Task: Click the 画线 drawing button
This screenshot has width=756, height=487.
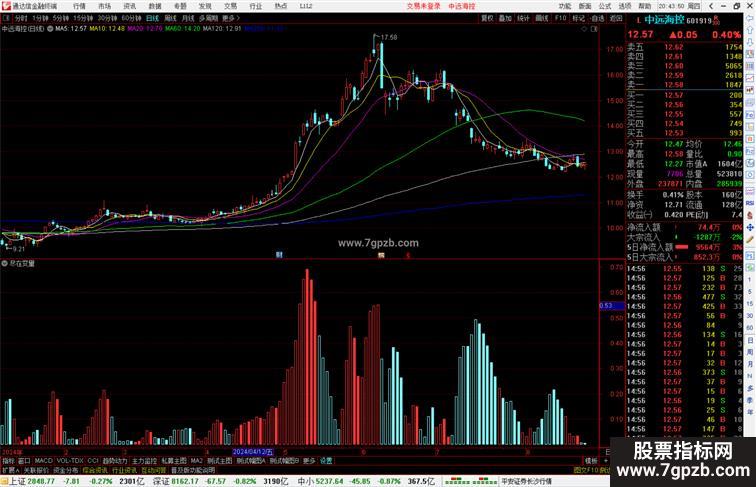Action: [542, 18]
